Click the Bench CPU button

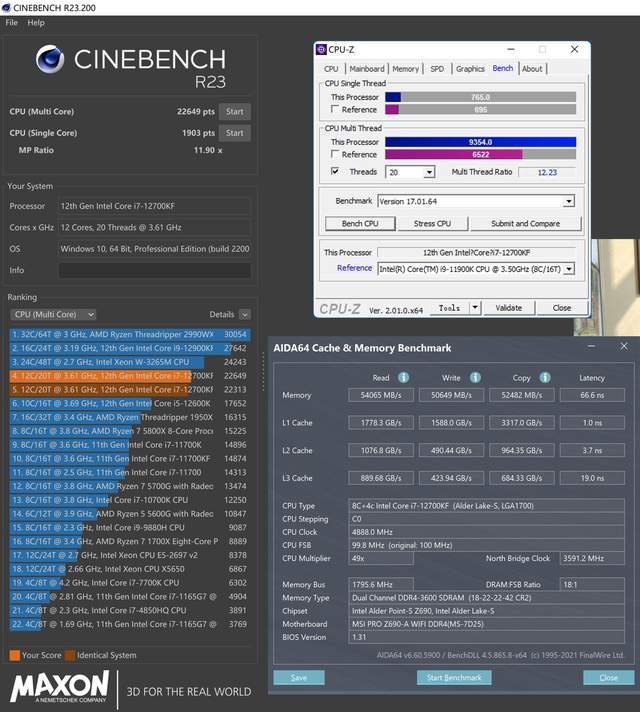[360, 223]
